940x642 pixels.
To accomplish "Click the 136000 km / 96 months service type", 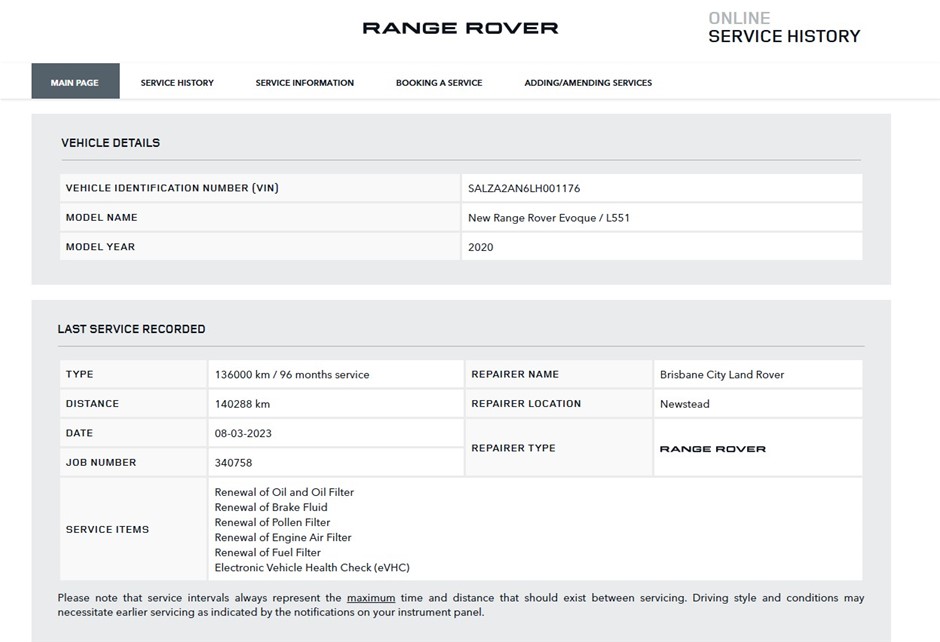I will pos(291,375).
